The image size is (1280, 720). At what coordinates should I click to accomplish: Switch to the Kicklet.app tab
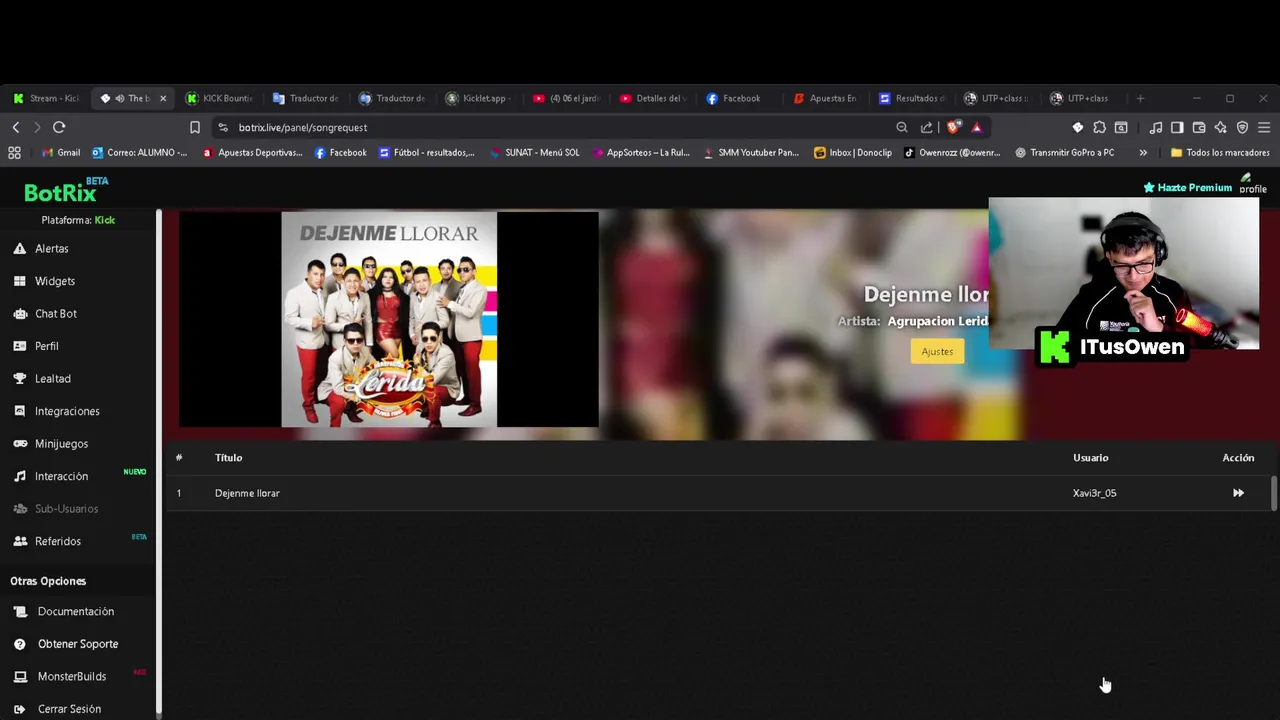(479, 98)
